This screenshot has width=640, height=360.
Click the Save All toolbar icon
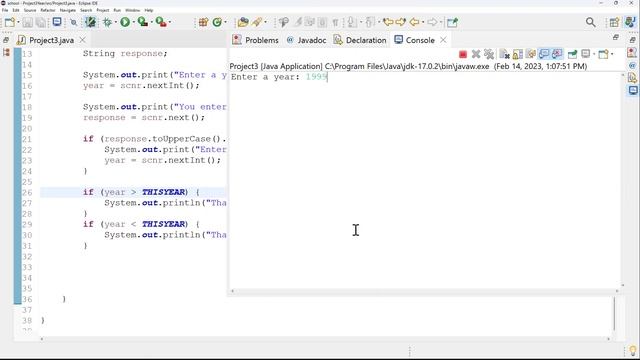pyautogui.click(x=41, y=22)
